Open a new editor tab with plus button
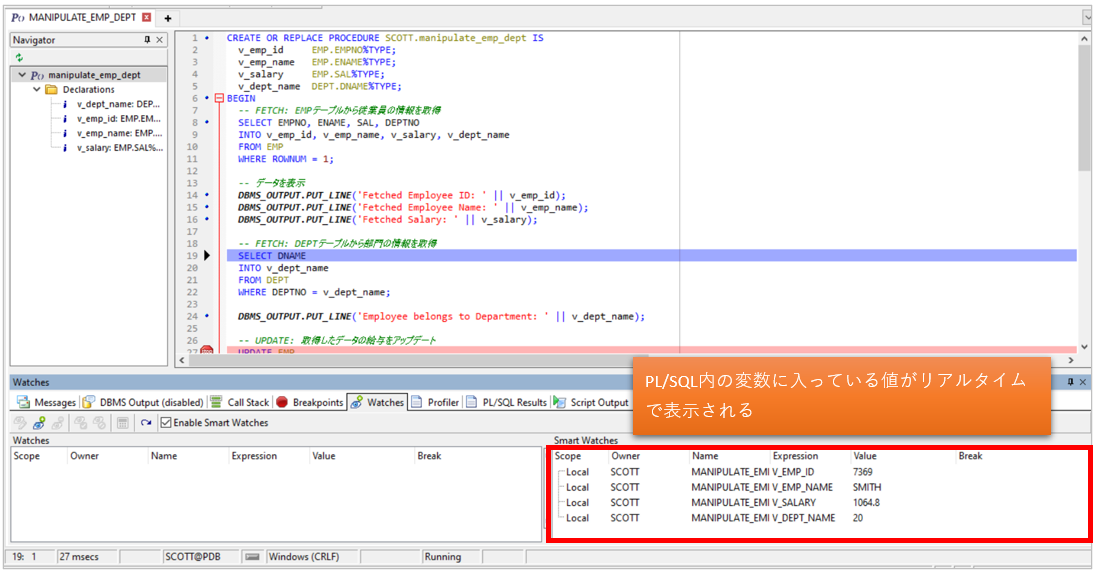The width and height of the screenshot is (1096, 573). [x=168, y=18]
